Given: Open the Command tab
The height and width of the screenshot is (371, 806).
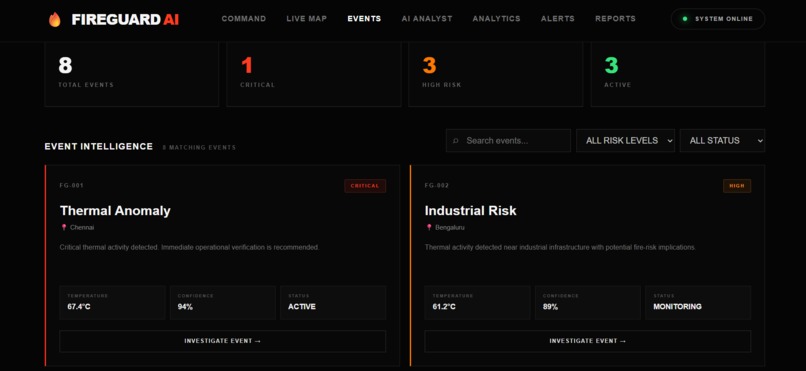Looking at the screenshot, I should click(x=244, y=18).
